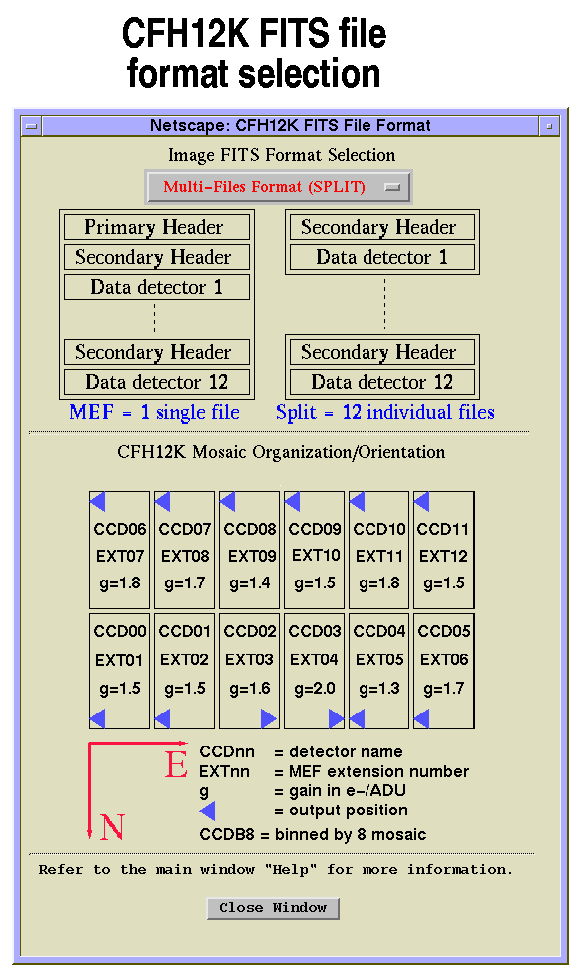
Task: Click the CCD06 output position arrow
Action: (97, 501)
